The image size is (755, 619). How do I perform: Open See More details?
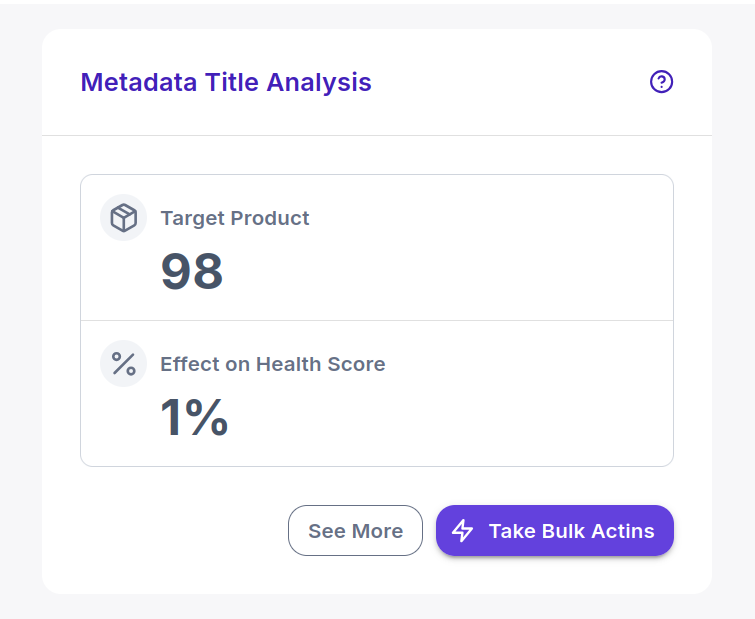[x=355, y=530]
